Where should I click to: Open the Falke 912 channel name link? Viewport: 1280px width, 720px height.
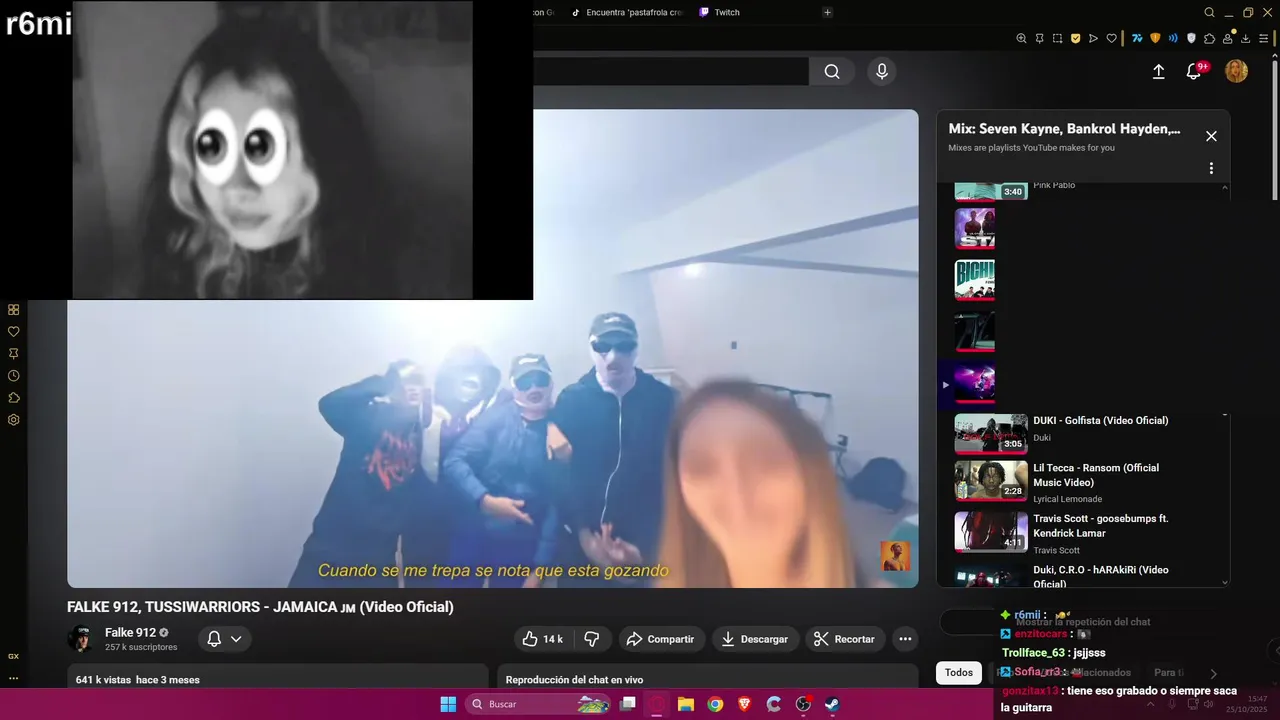130,632
